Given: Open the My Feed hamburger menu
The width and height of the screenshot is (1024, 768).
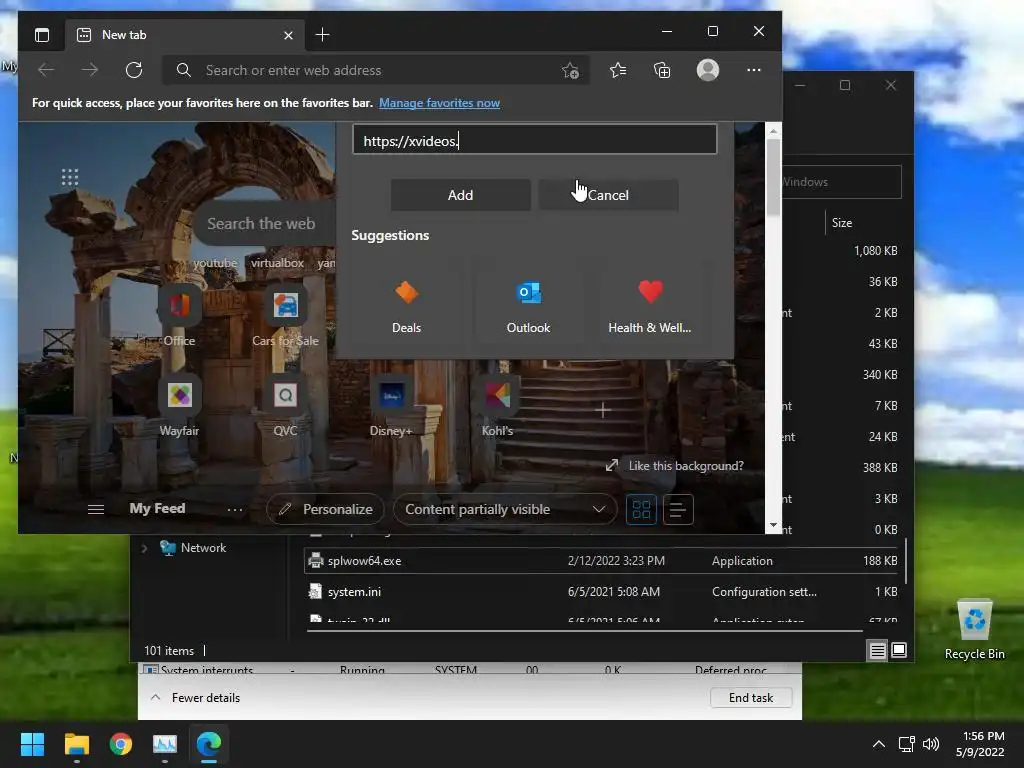Looking at the screenshot, I should pos(96,509).
